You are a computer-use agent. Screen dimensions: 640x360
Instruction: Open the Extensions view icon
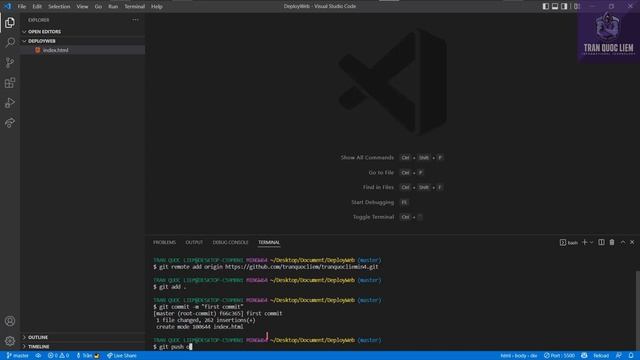tap(10, 83)
